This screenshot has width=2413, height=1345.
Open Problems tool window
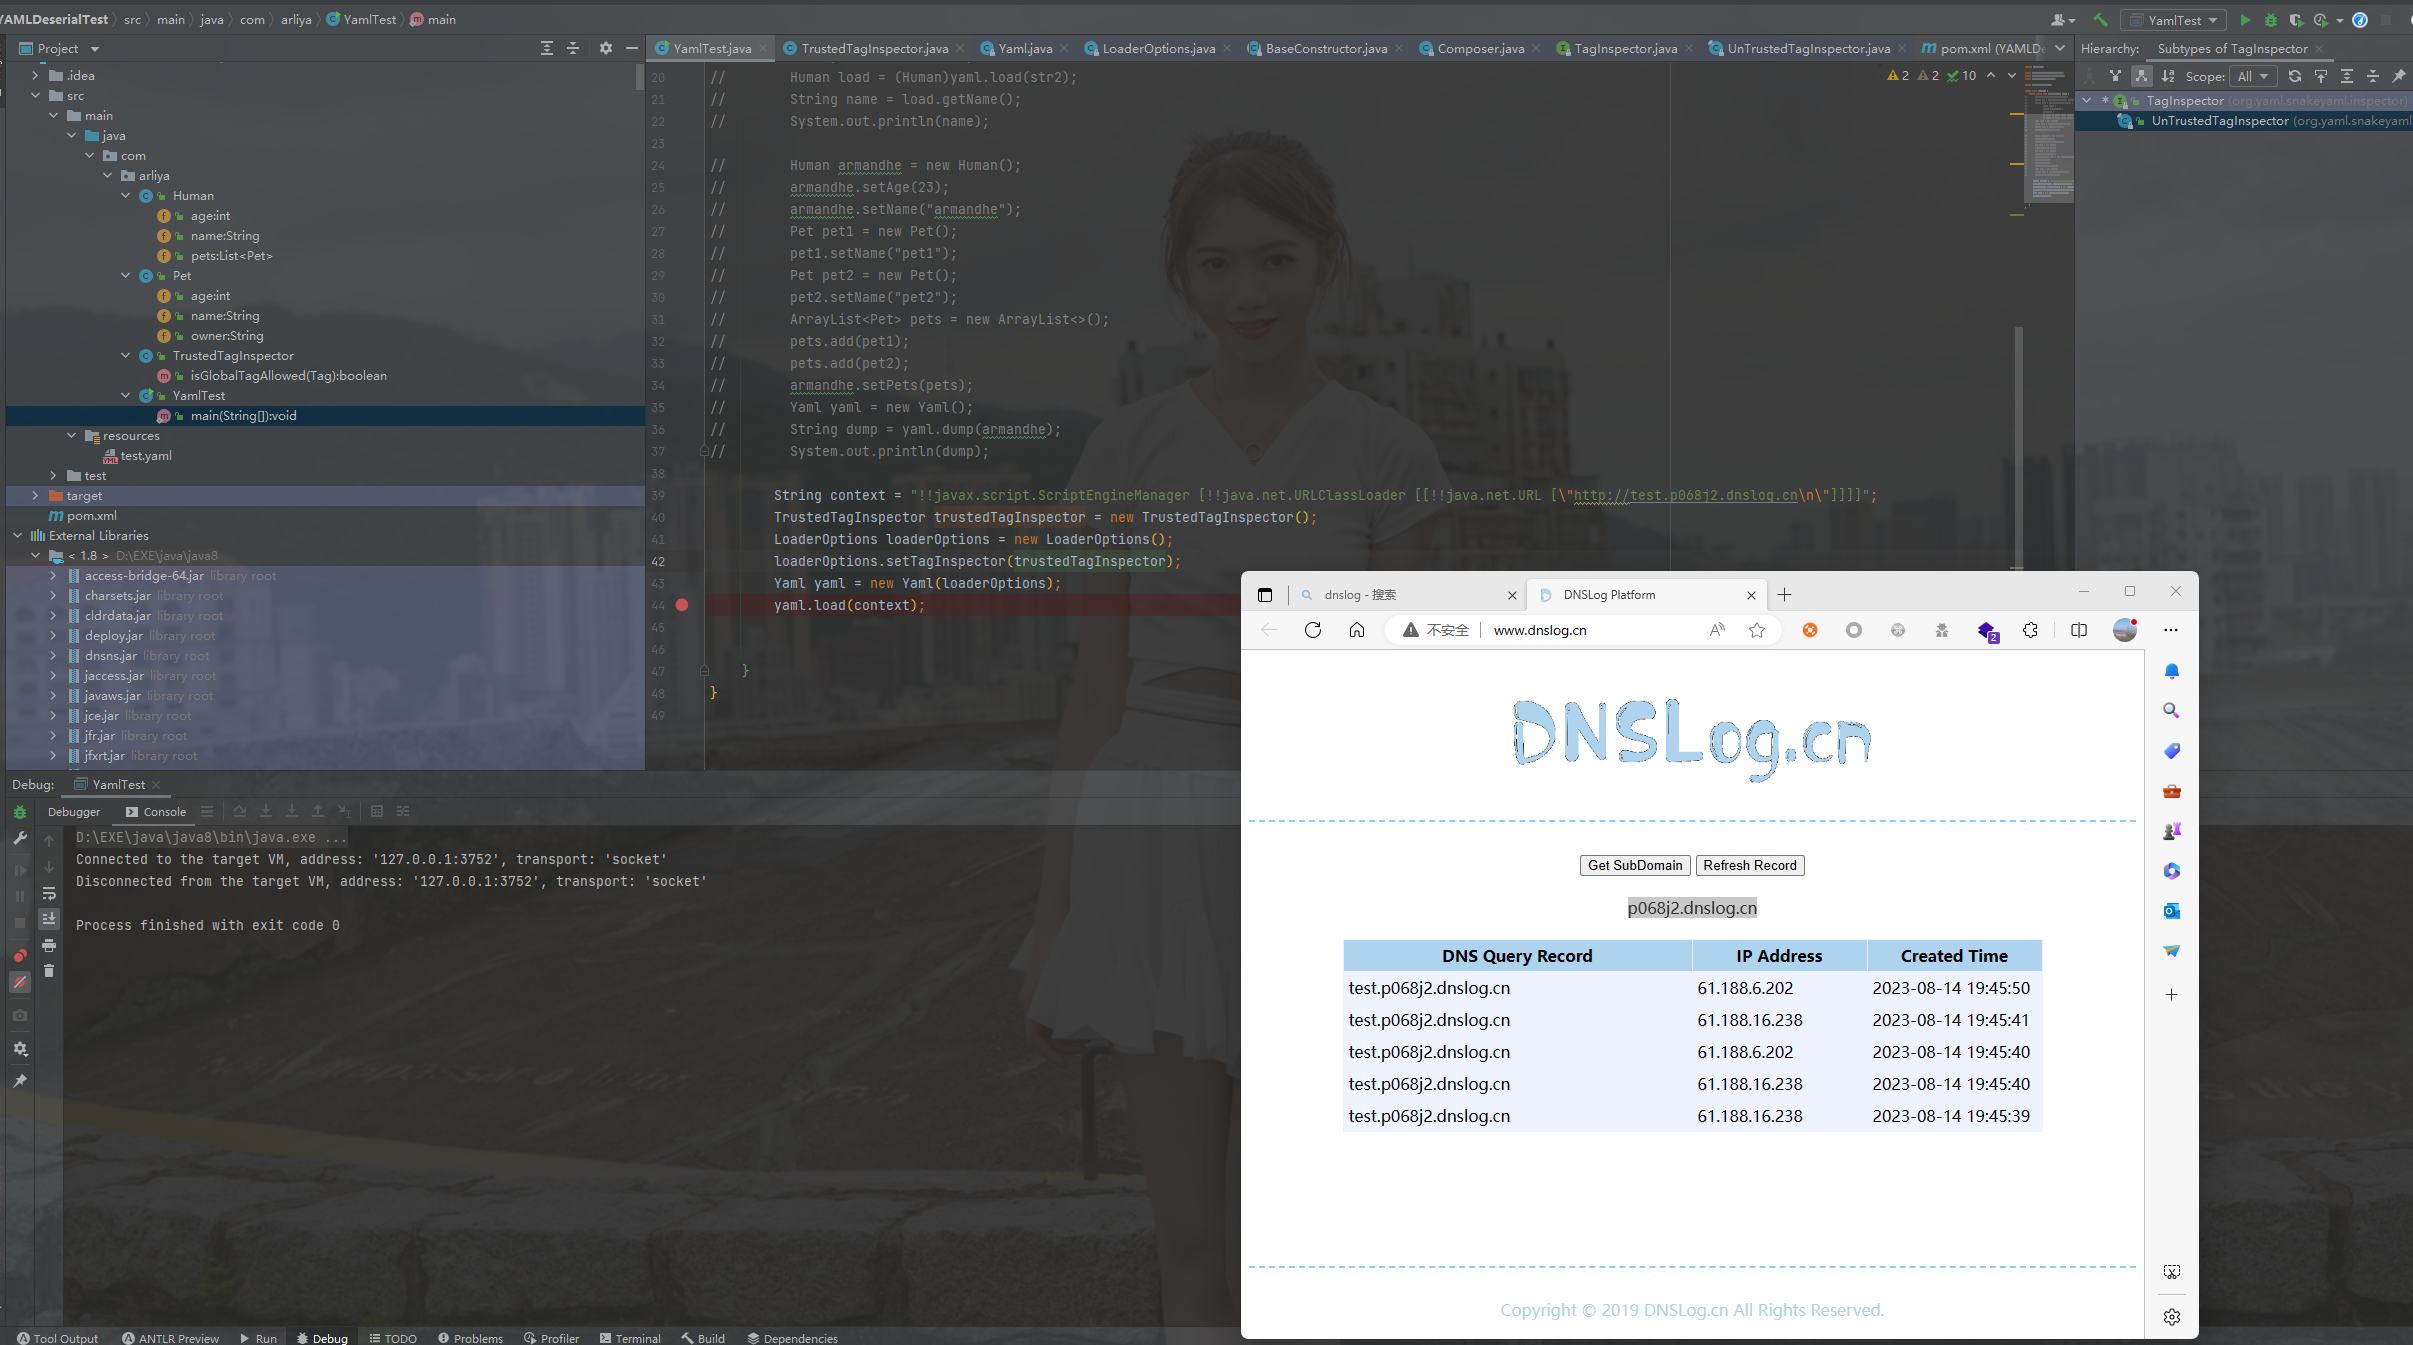pos(470,1338)
